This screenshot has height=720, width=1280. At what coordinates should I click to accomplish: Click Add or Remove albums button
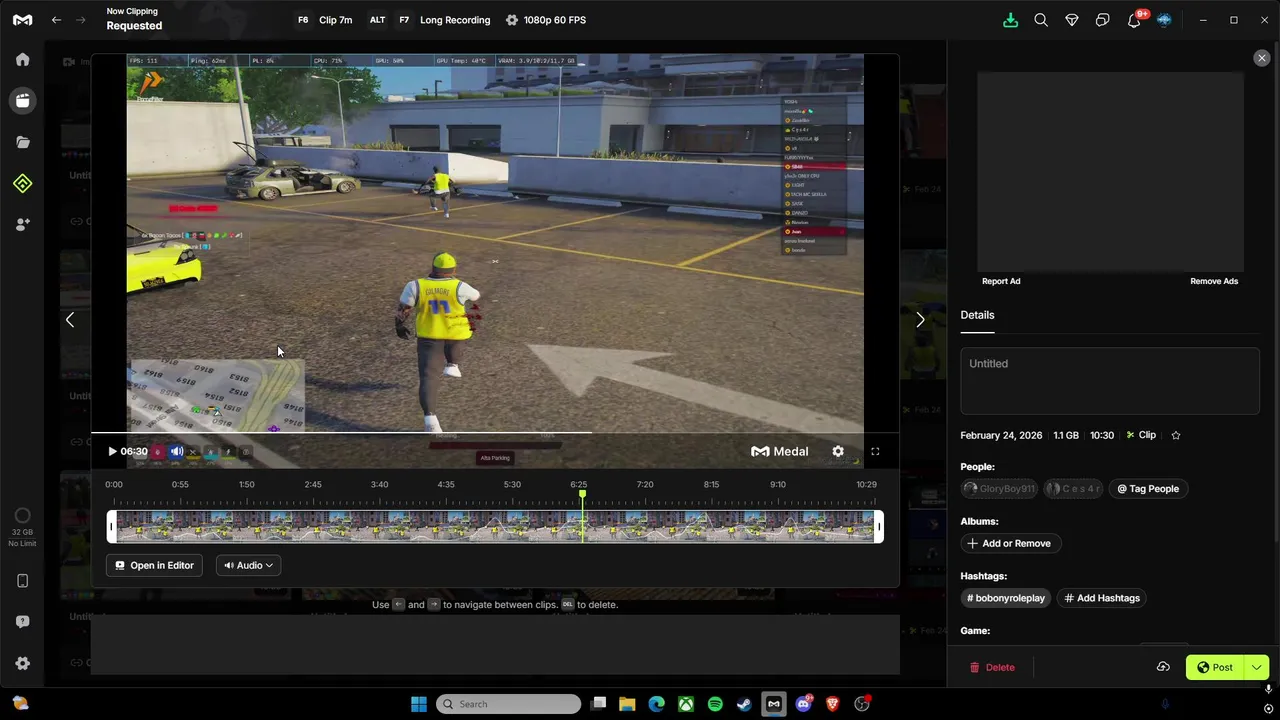1009,543
